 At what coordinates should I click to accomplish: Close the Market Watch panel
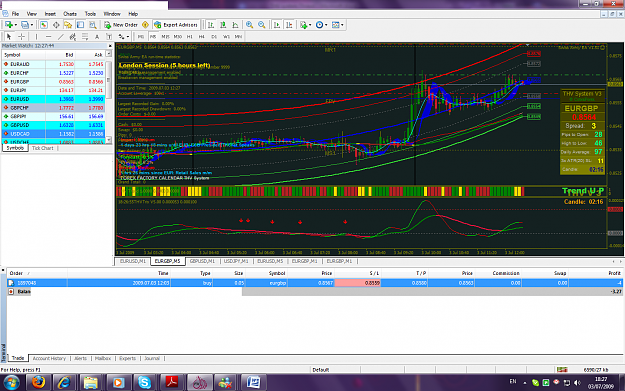pyautogui.click(x=110, y=46)
